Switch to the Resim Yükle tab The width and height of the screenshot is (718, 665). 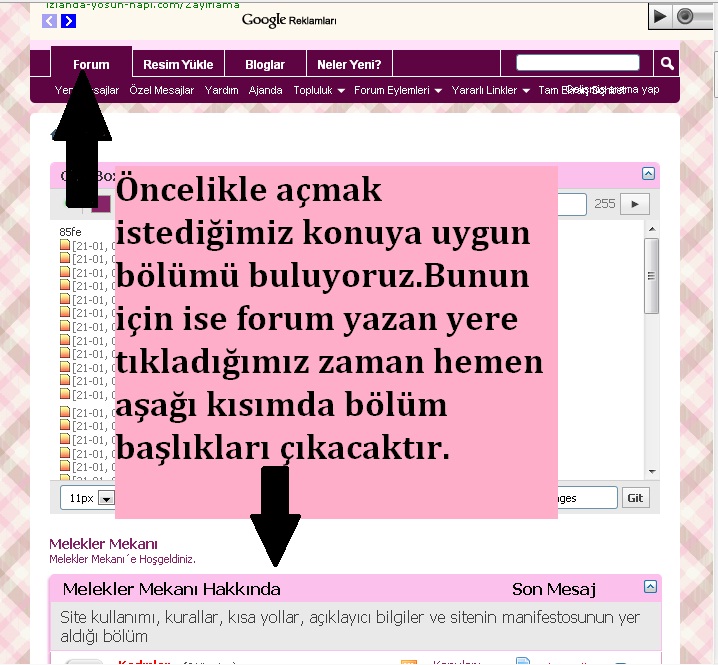point(178,64)
